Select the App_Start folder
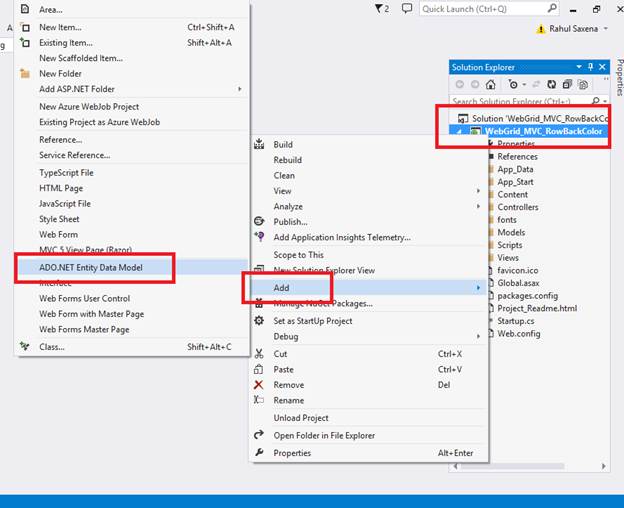Screen dimensions: 624x508 (x=515, y=182)
